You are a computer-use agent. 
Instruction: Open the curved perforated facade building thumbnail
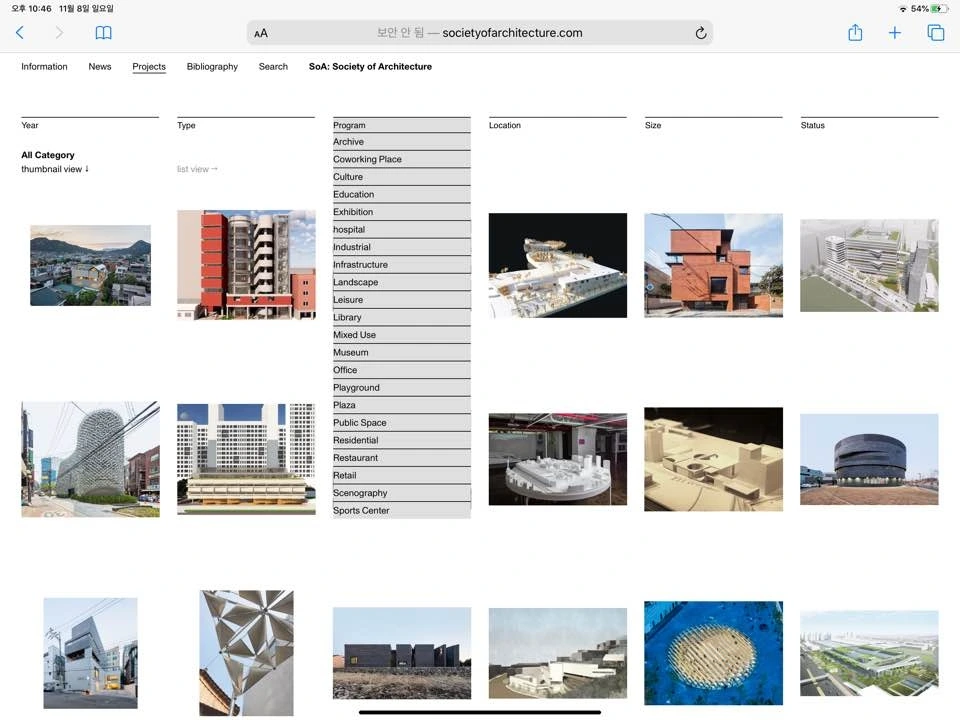[90, 459]
